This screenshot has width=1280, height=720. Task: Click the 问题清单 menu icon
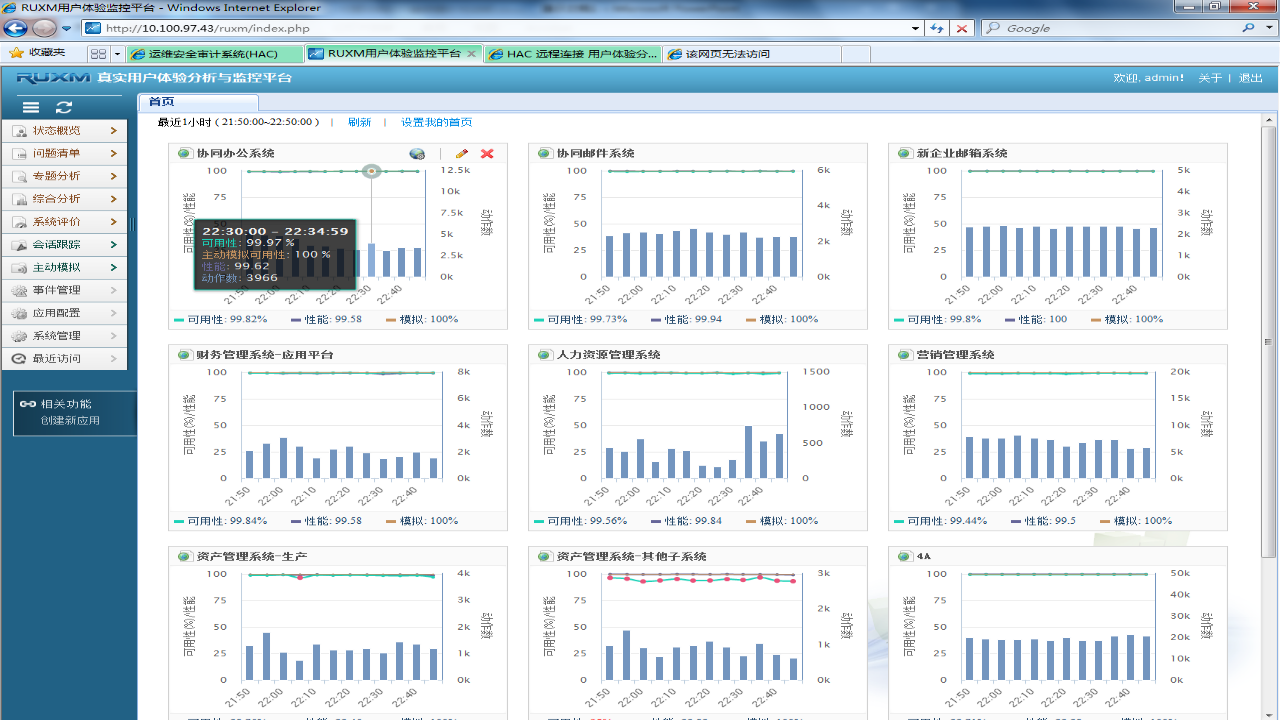[x=19, y=153]
